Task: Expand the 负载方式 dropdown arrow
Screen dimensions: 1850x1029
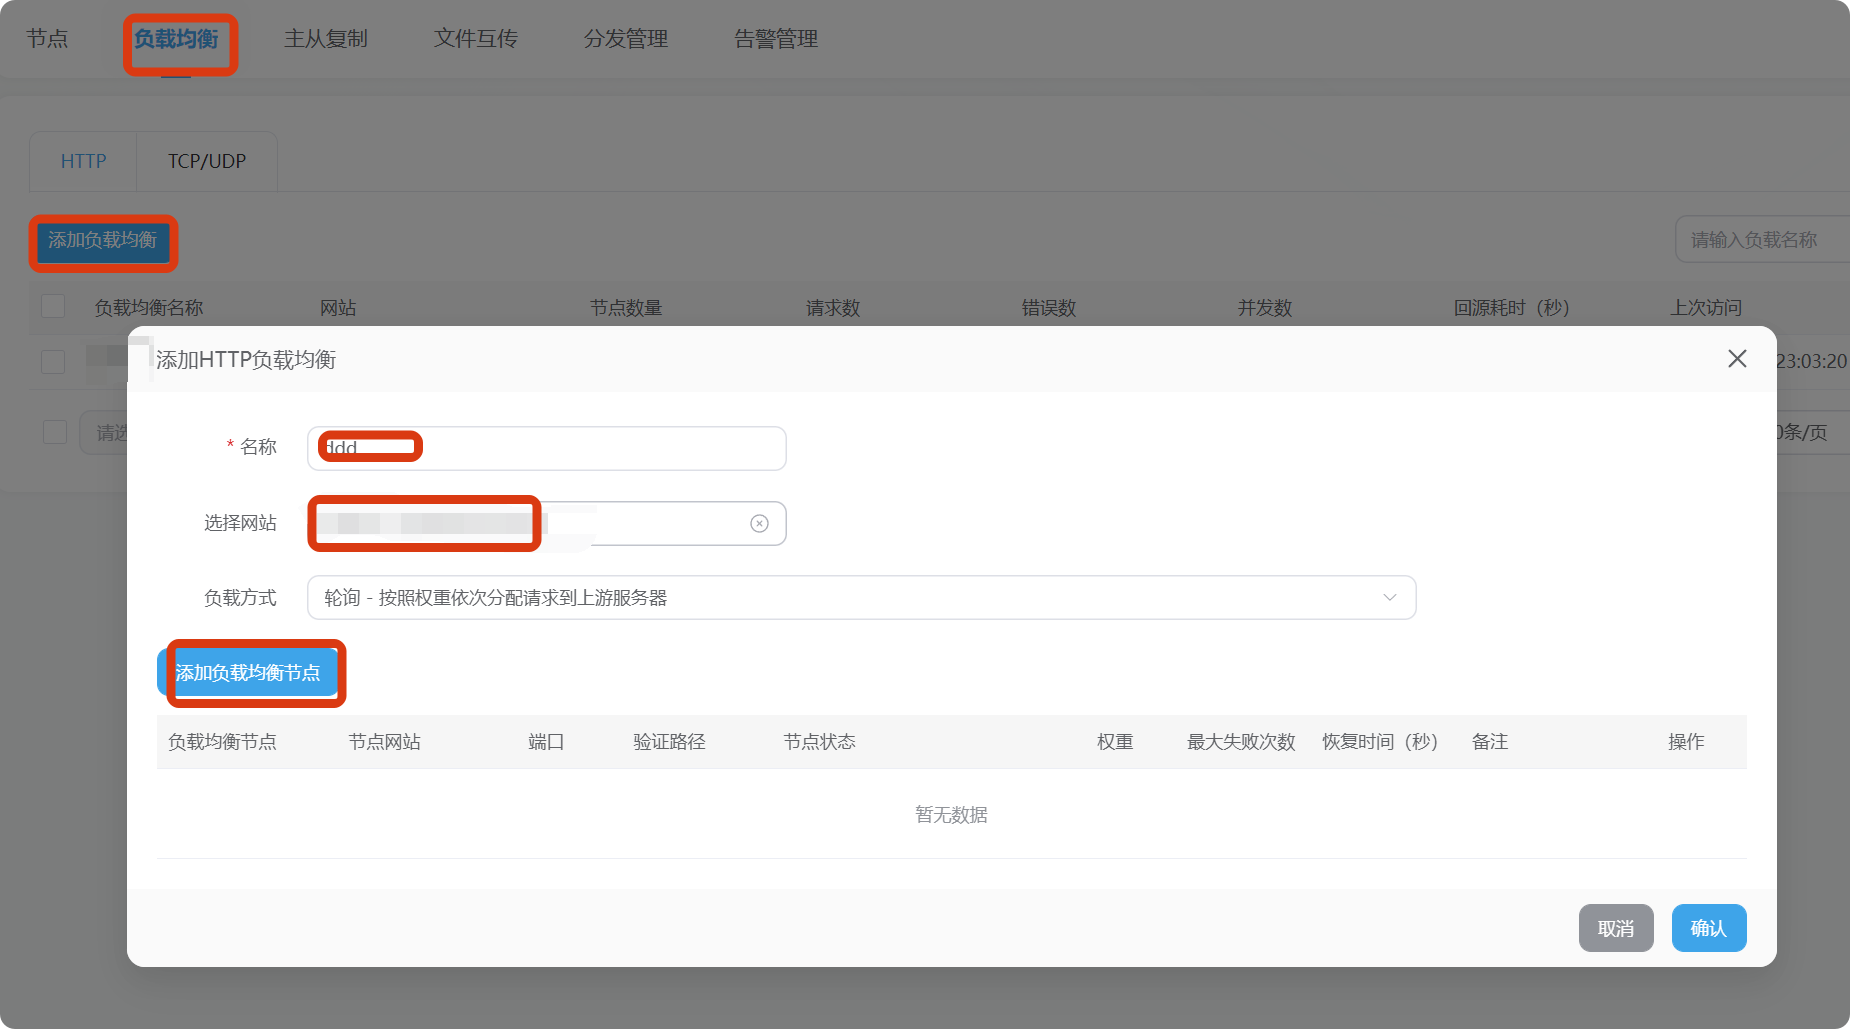Action: pyautogui.click(x=1389, y=598)
